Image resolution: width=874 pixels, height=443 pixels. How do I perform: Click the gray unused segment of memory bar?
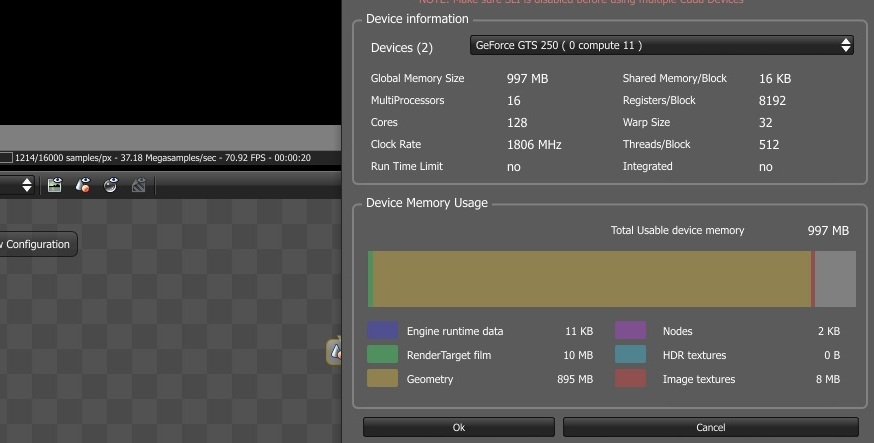point(836,279)
